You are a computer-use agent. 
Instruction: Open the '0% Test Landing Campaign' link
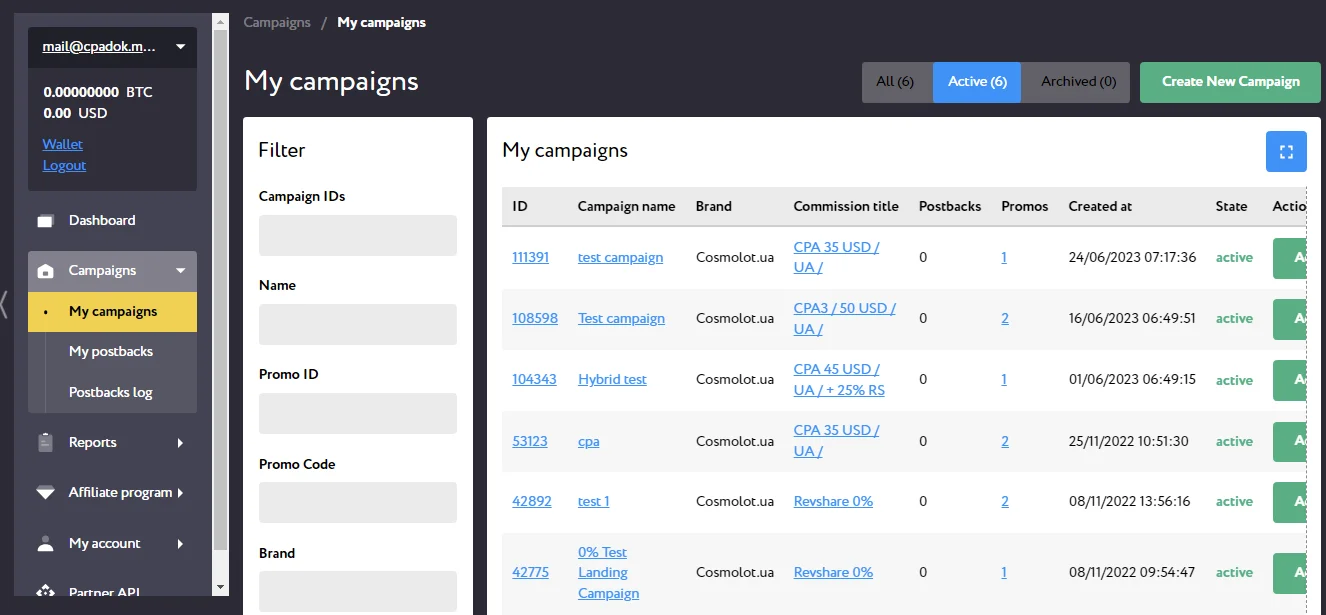608,572
